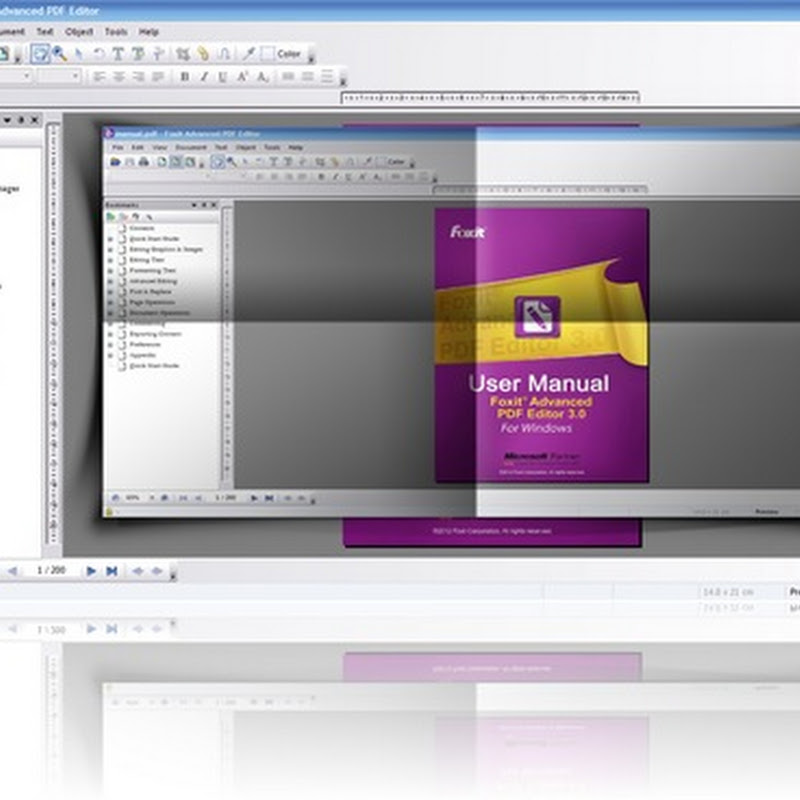Jump to last page in bottom navigation
Screen dimensions: 800x800
112,571
